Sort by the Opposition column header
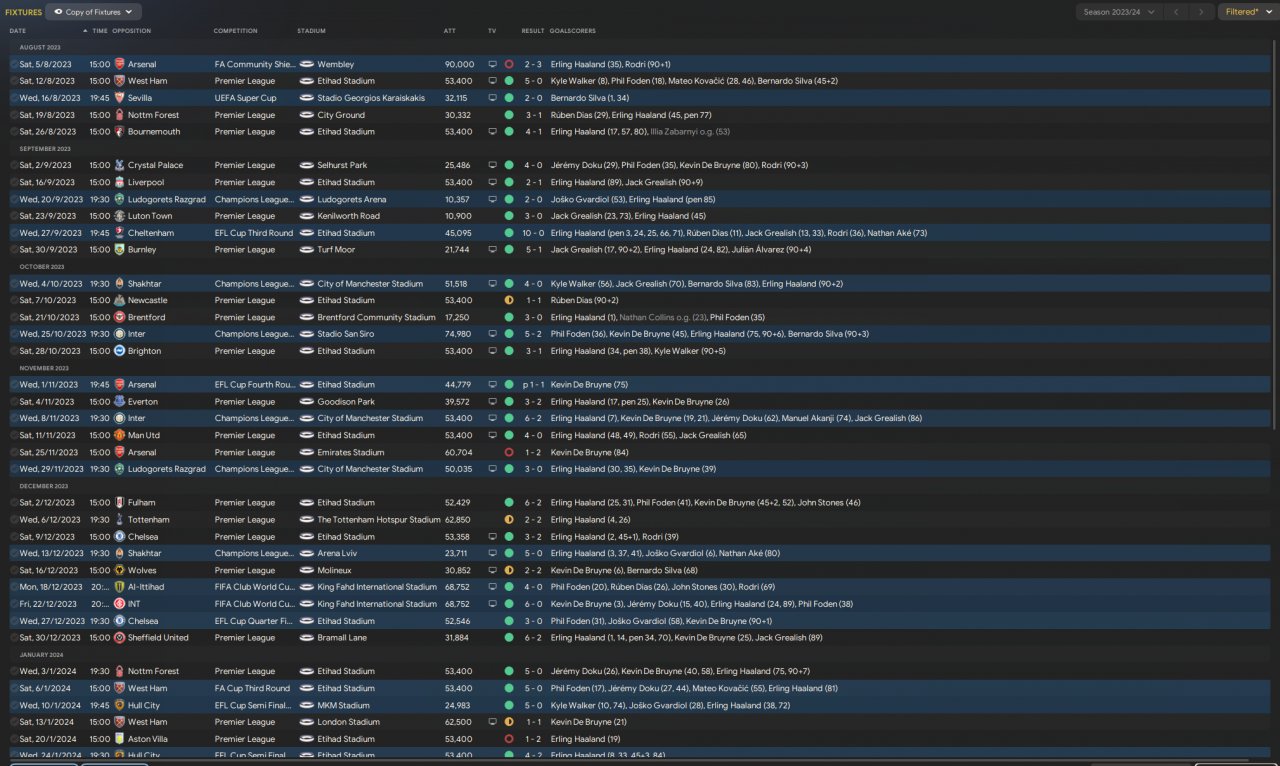Image resolution: width=1280 pixels, height=766 pixels. [x=132, y=31]
